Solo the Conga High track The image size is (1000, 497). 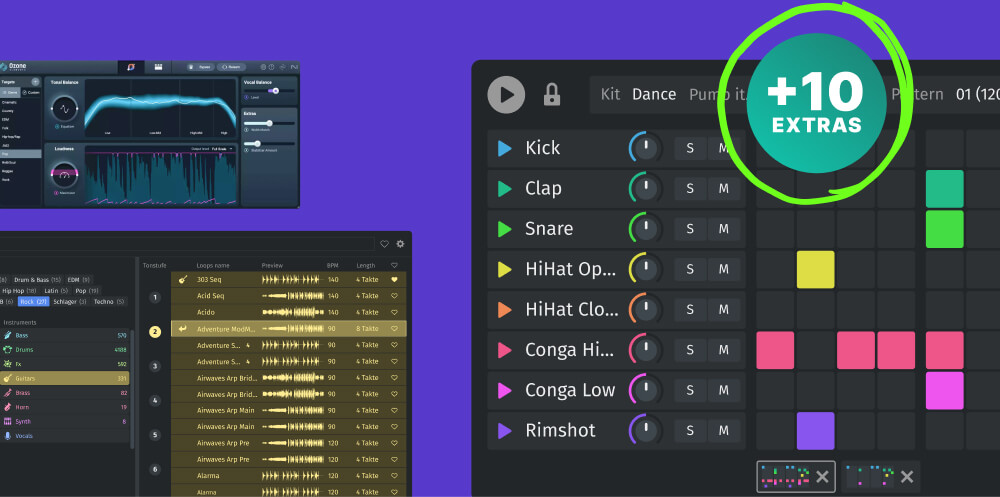(690, 350)
